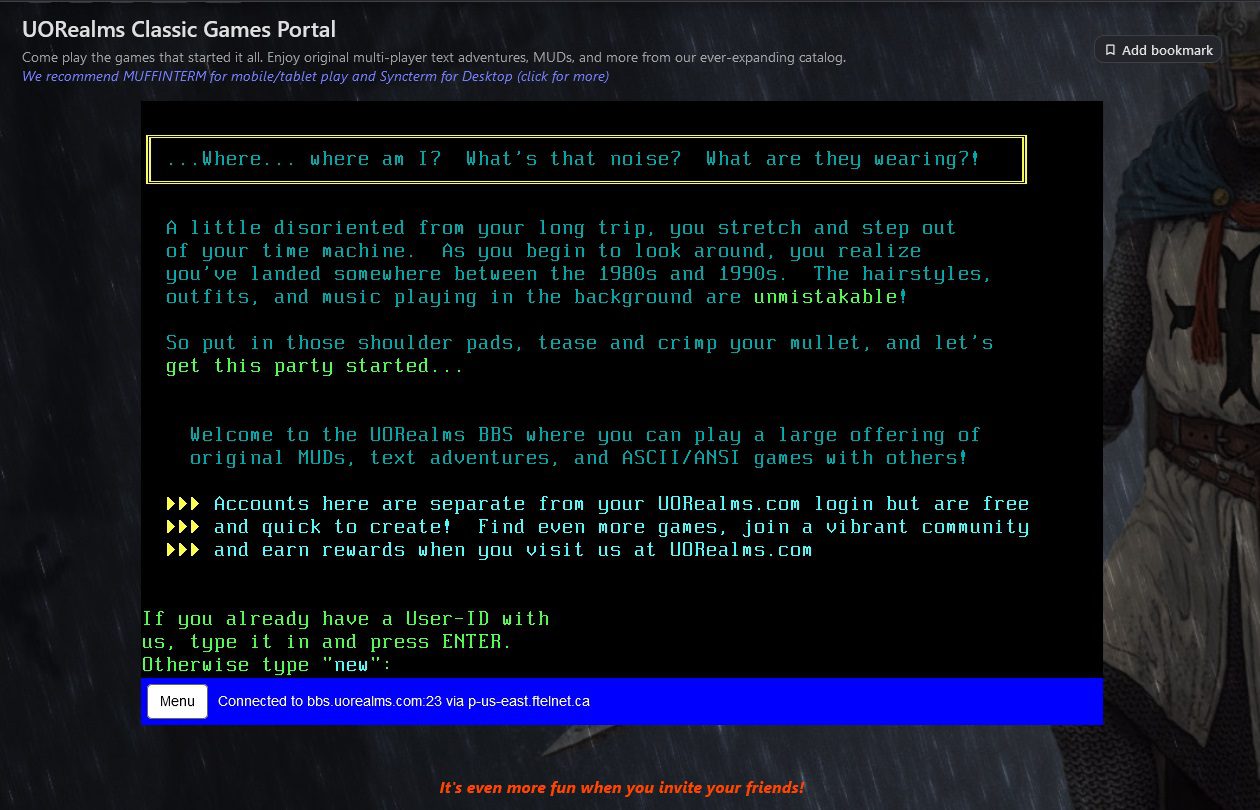1260x810 pixels.
Task: Click the arrows before 'Accounts here are separate'
Action: click(183, 504)
